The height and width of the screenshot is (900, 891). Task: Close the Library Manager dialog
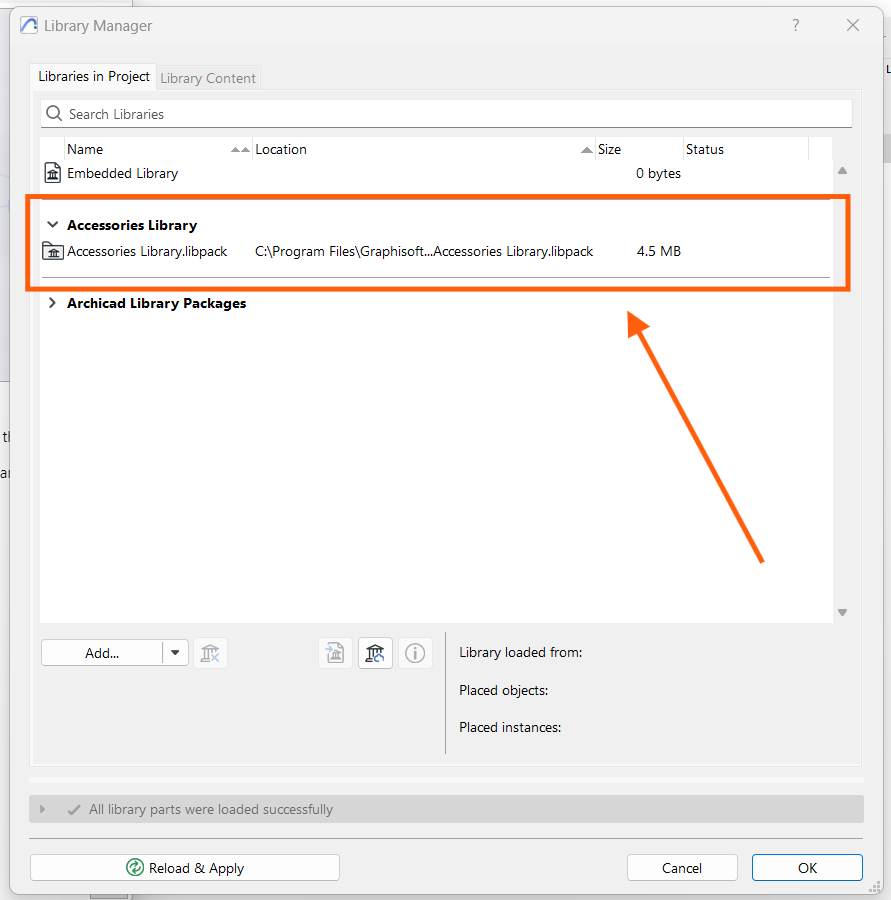(853, 25)
